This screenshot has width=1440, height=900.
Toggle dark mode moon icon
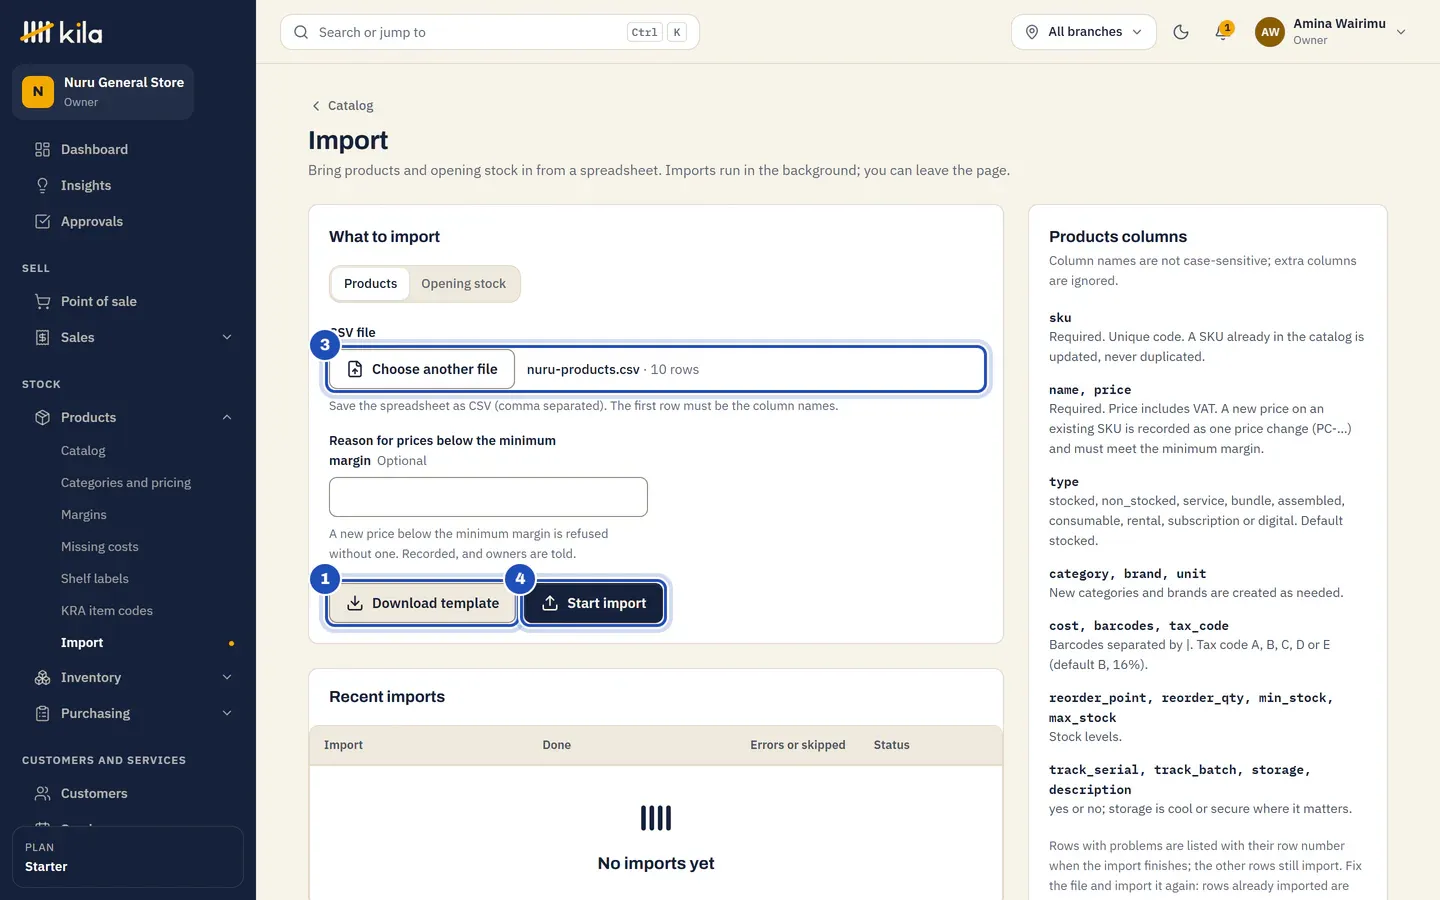pyautogui.click(x=1181, y=32)
